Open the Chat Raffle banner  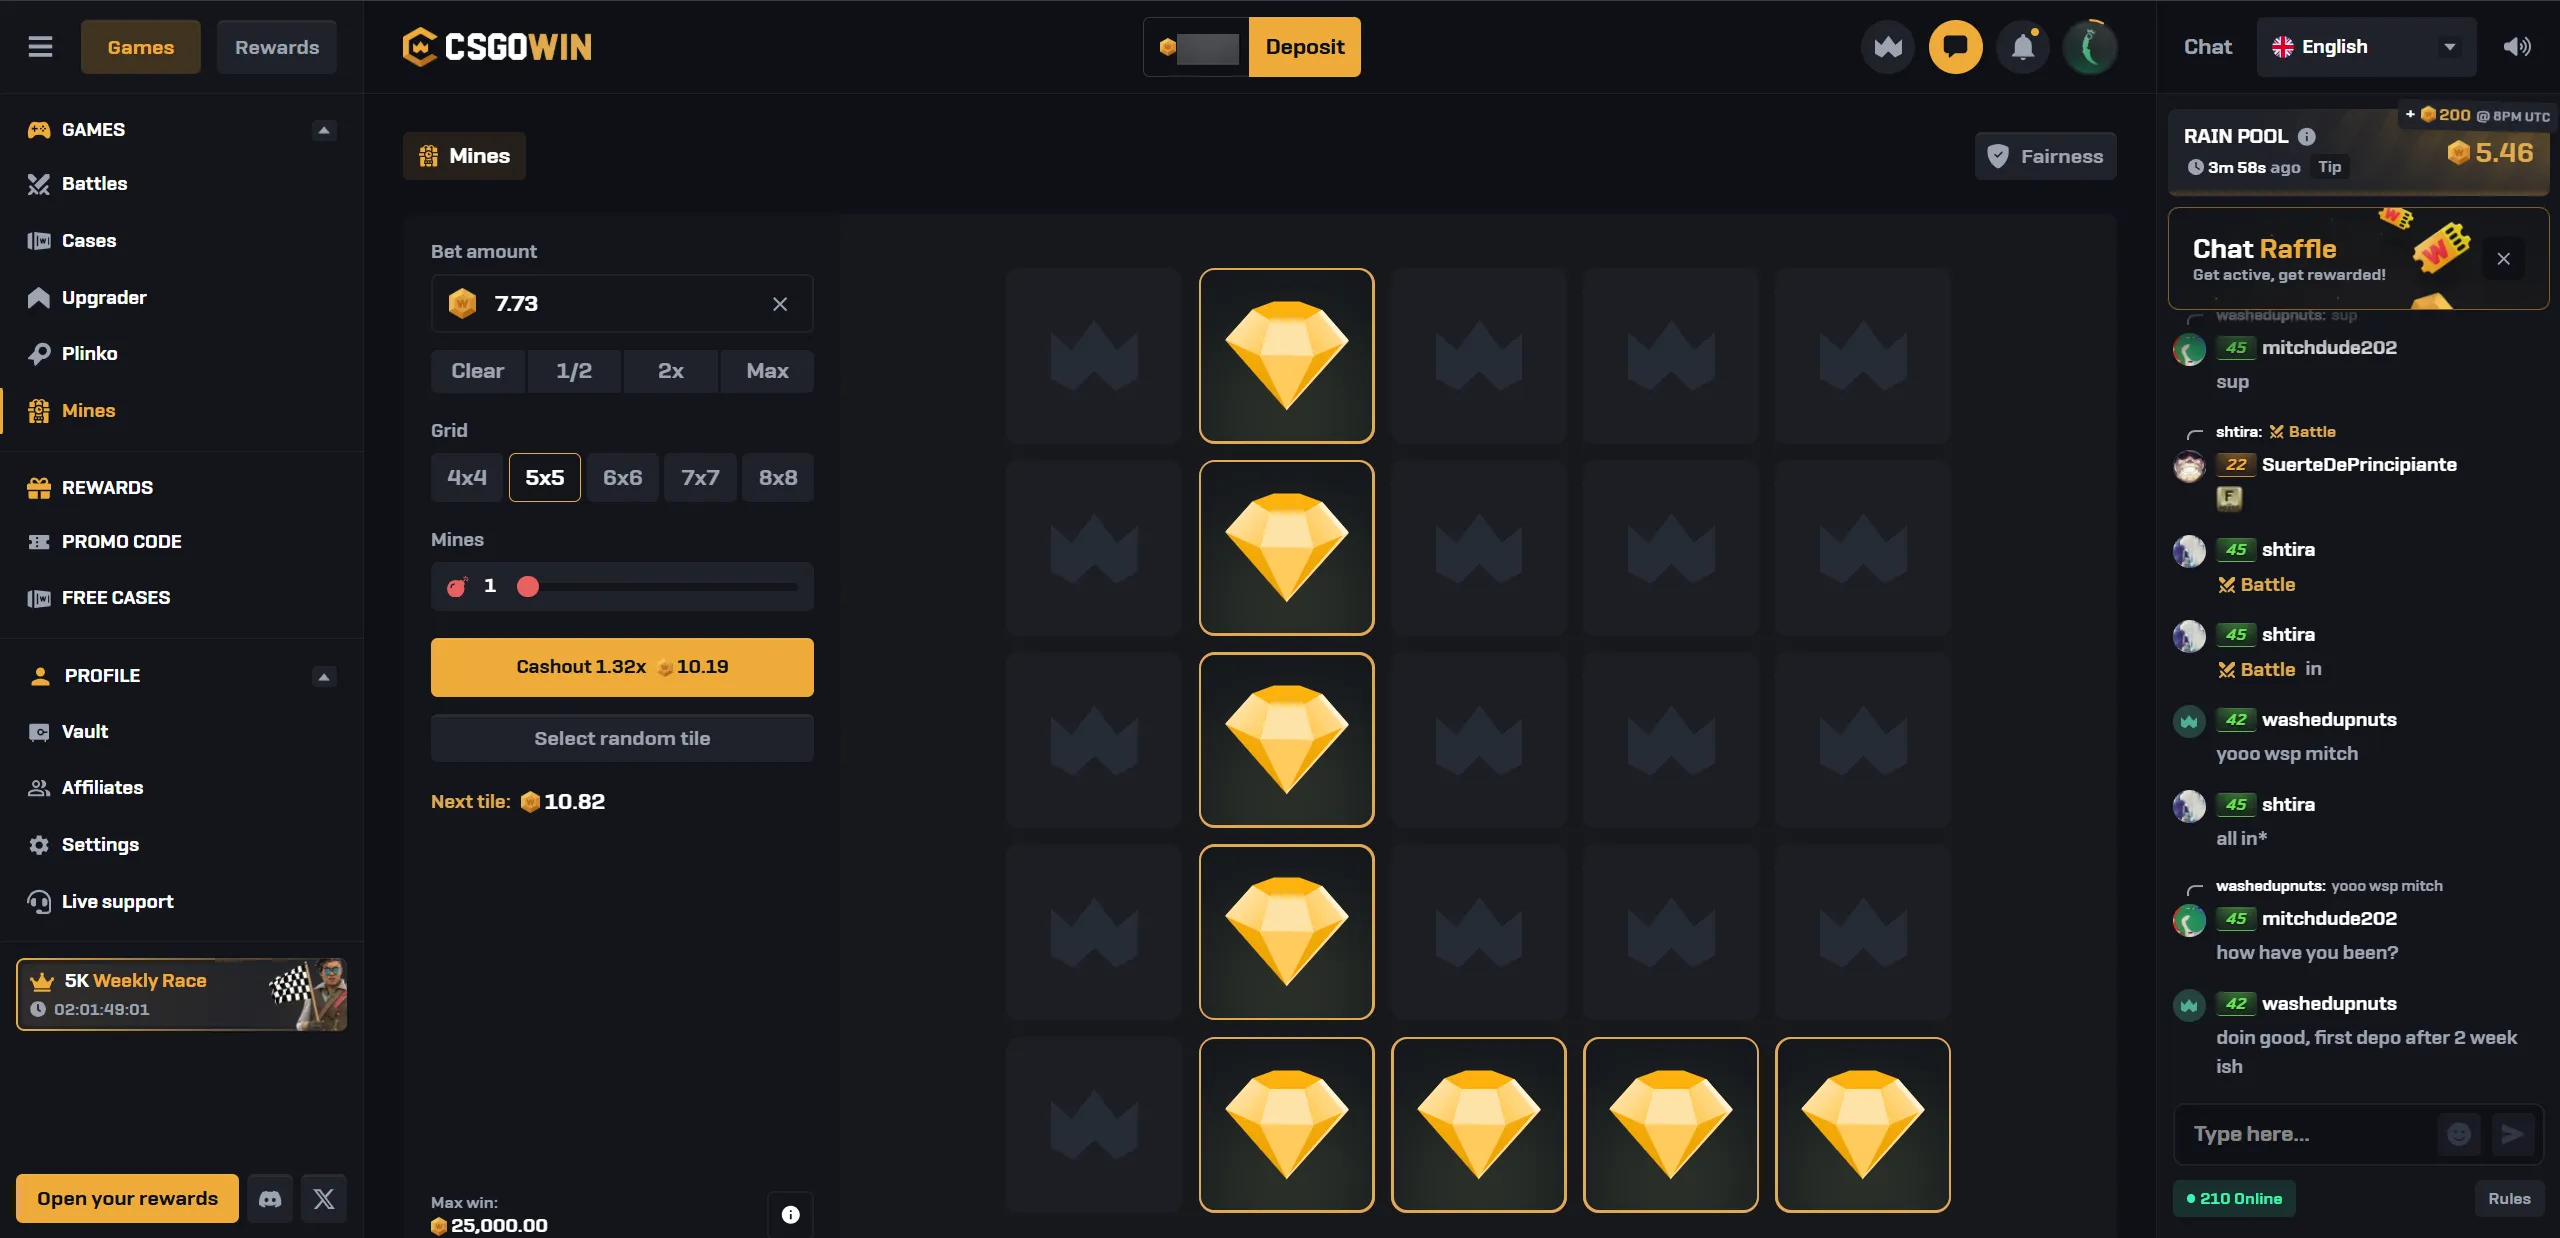tap(2358, 259)
